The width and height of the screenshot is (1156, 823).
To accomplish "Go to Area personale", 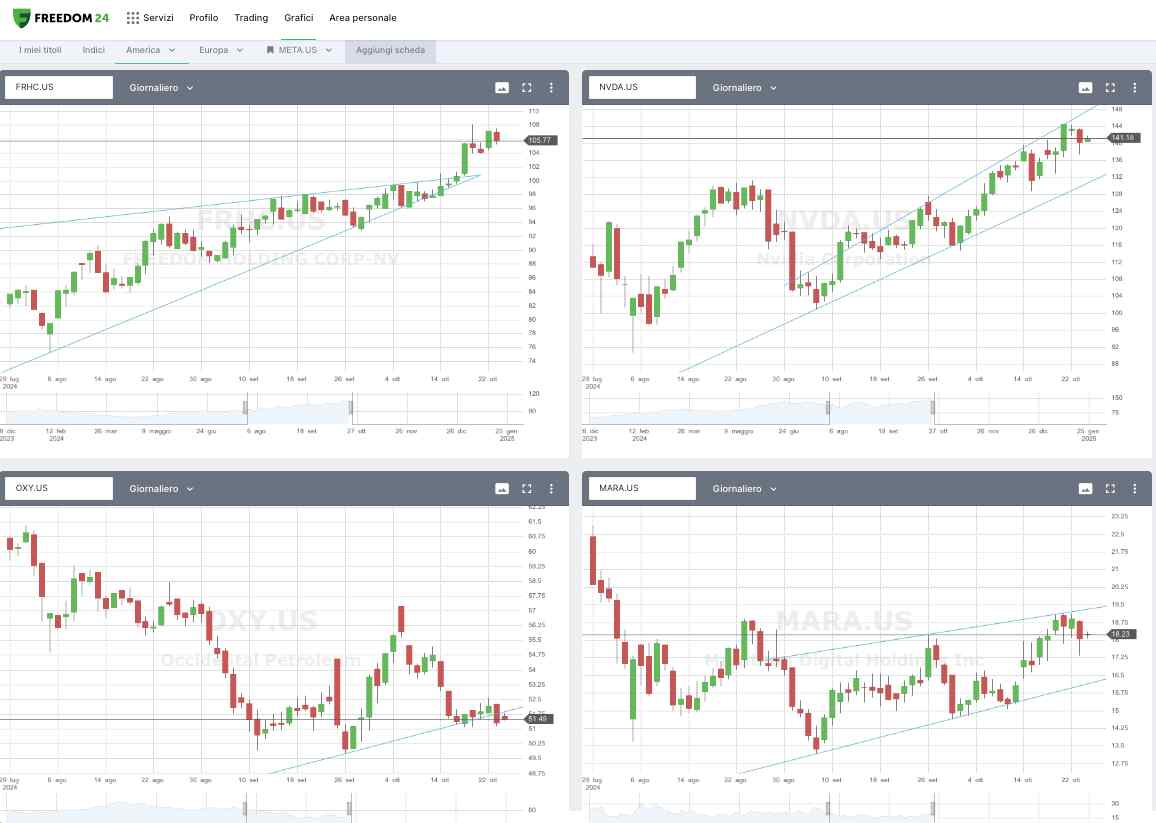I will pyautogui.click(x=362, y=18).
